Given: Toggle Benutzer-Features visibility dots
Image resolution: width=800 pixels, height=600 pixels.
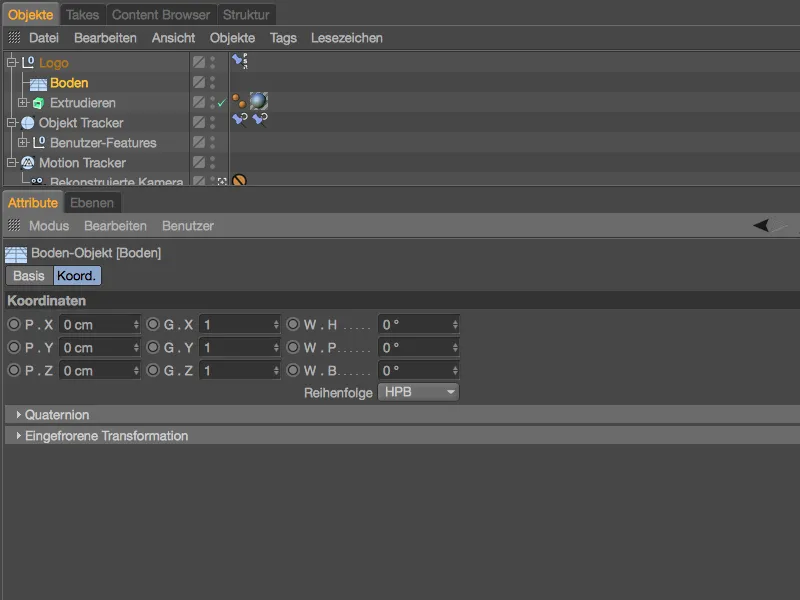Looking at the screenshot, I should tap(213, 142).
